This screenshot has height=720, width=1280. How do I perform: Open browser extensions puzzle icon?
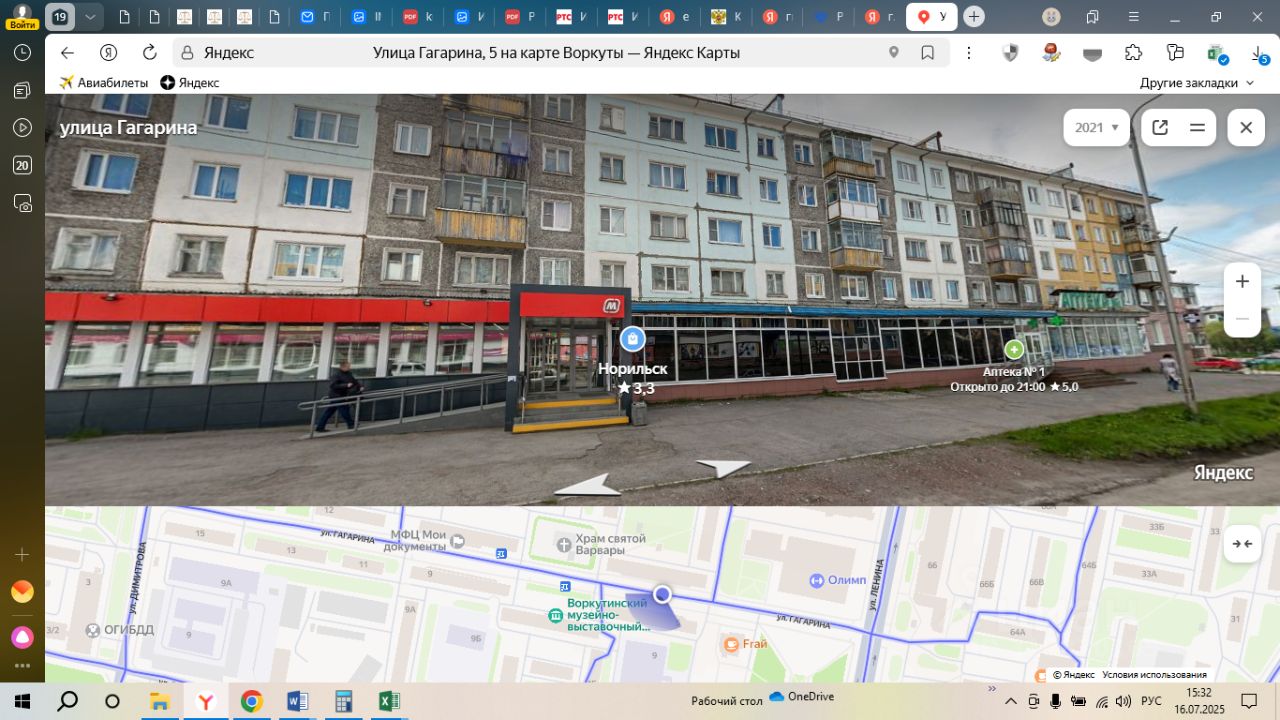click(1133, 53)
